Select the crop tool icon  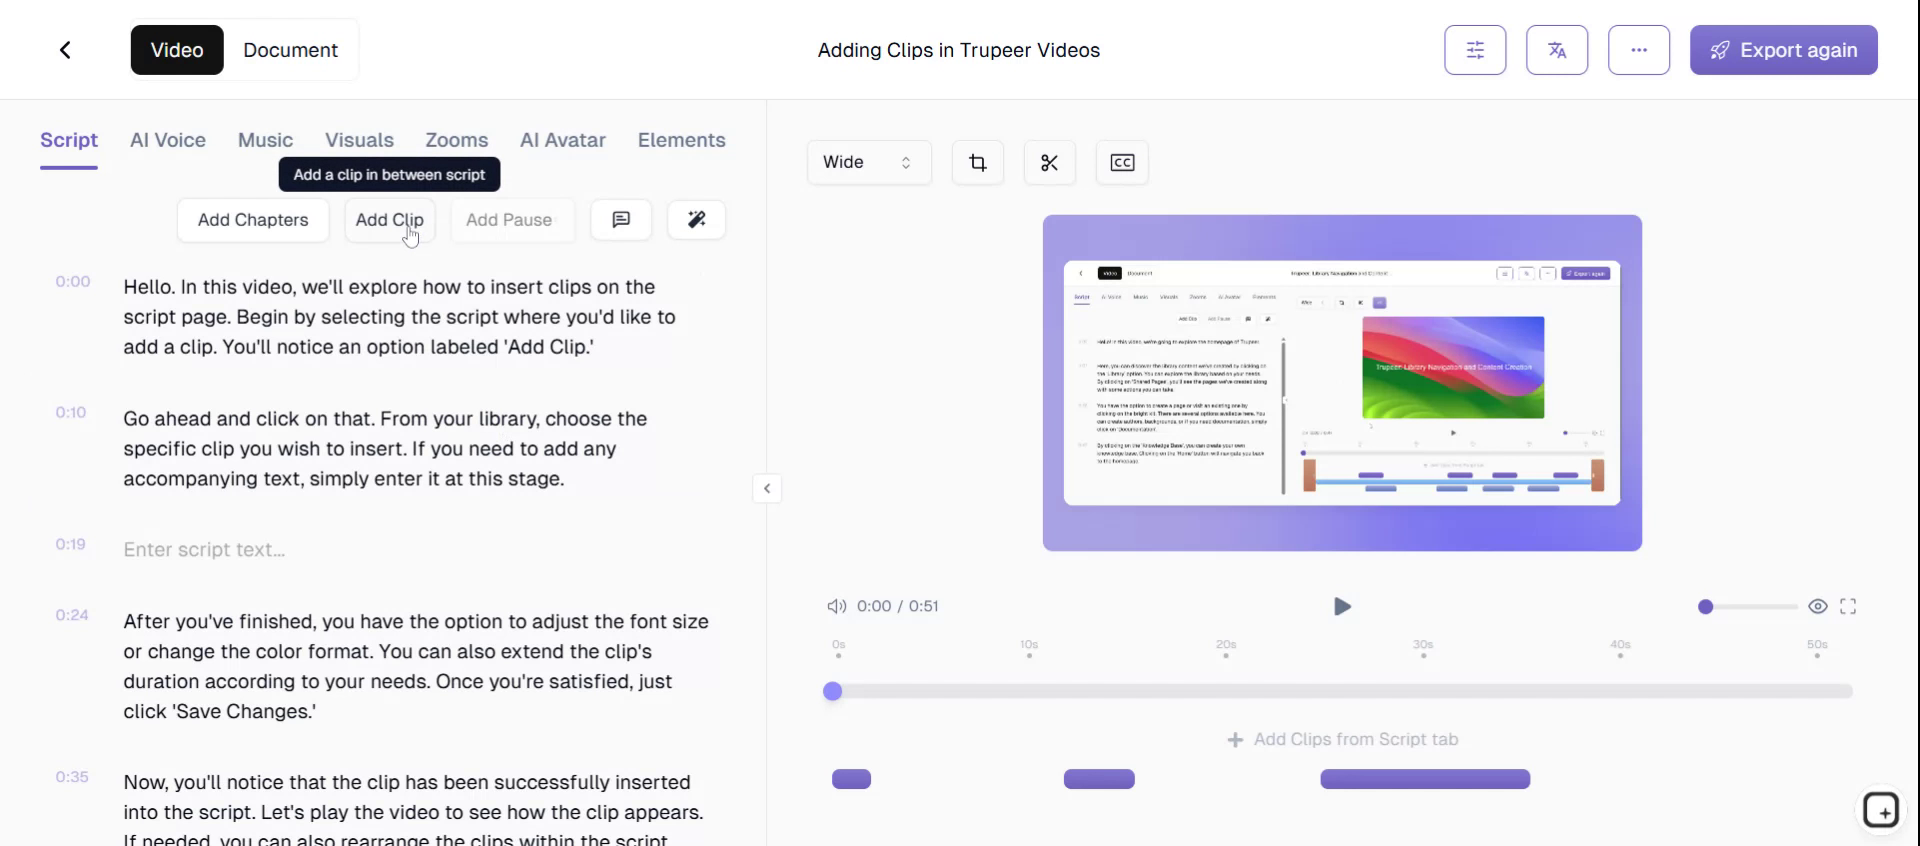click(977, 163)
